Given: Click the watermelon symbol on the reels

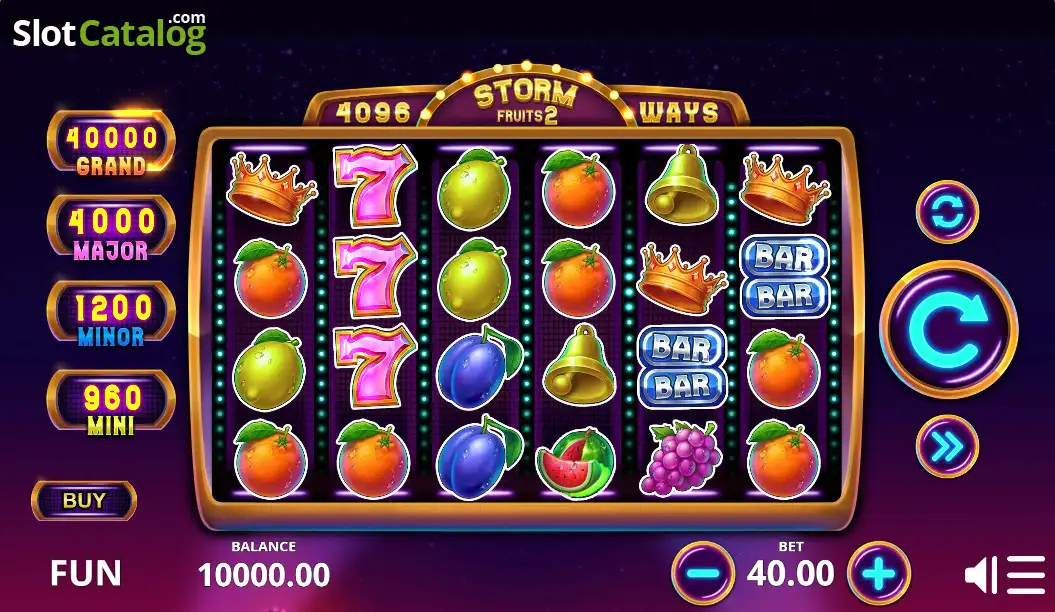Looking at the screenshot, I should tap(576, 461).
